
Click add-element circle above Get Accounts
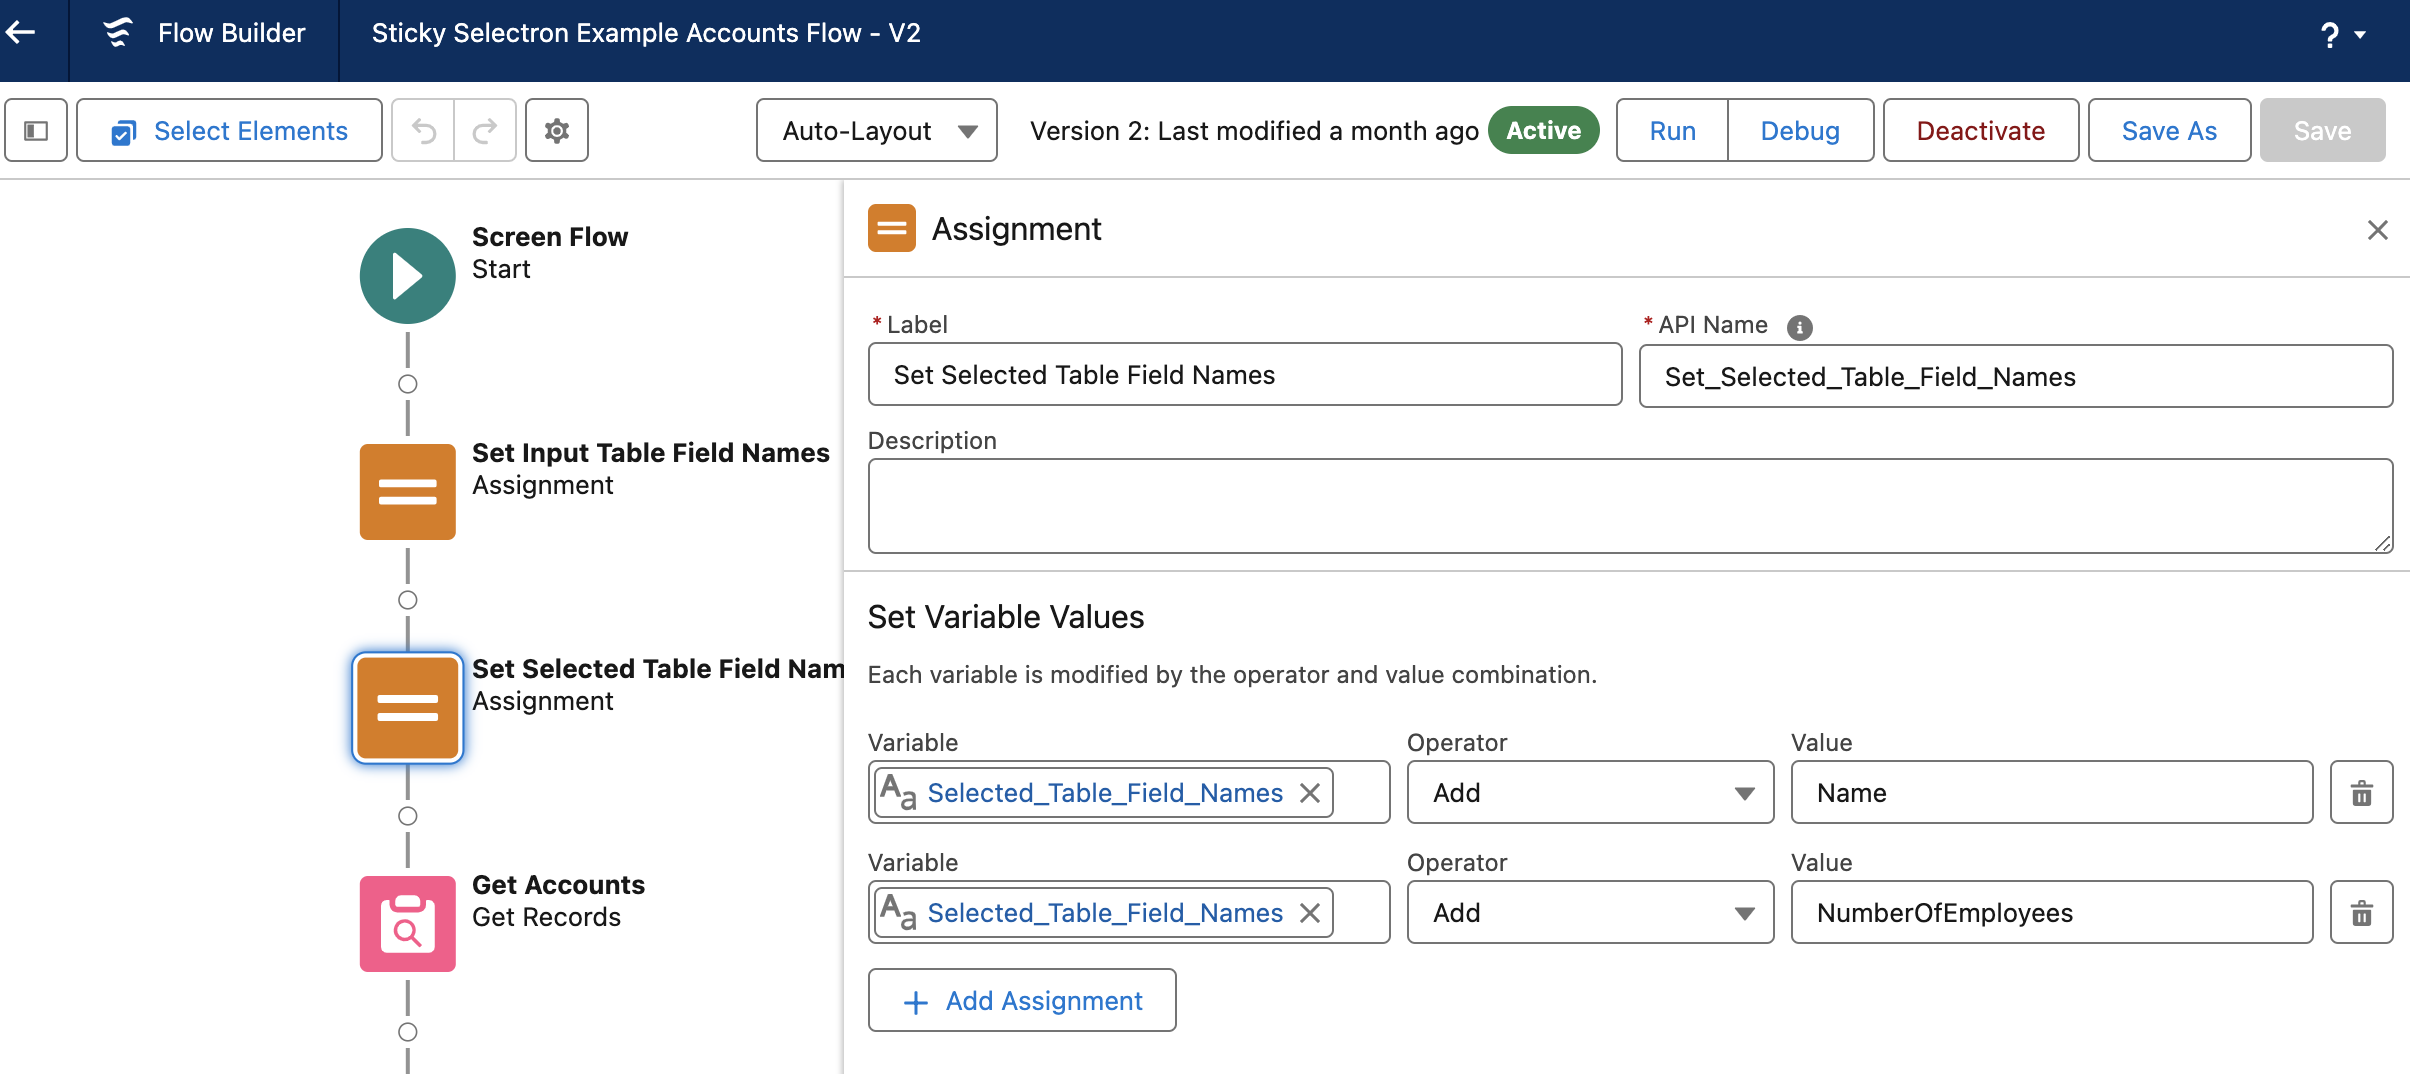click(408, 816)
